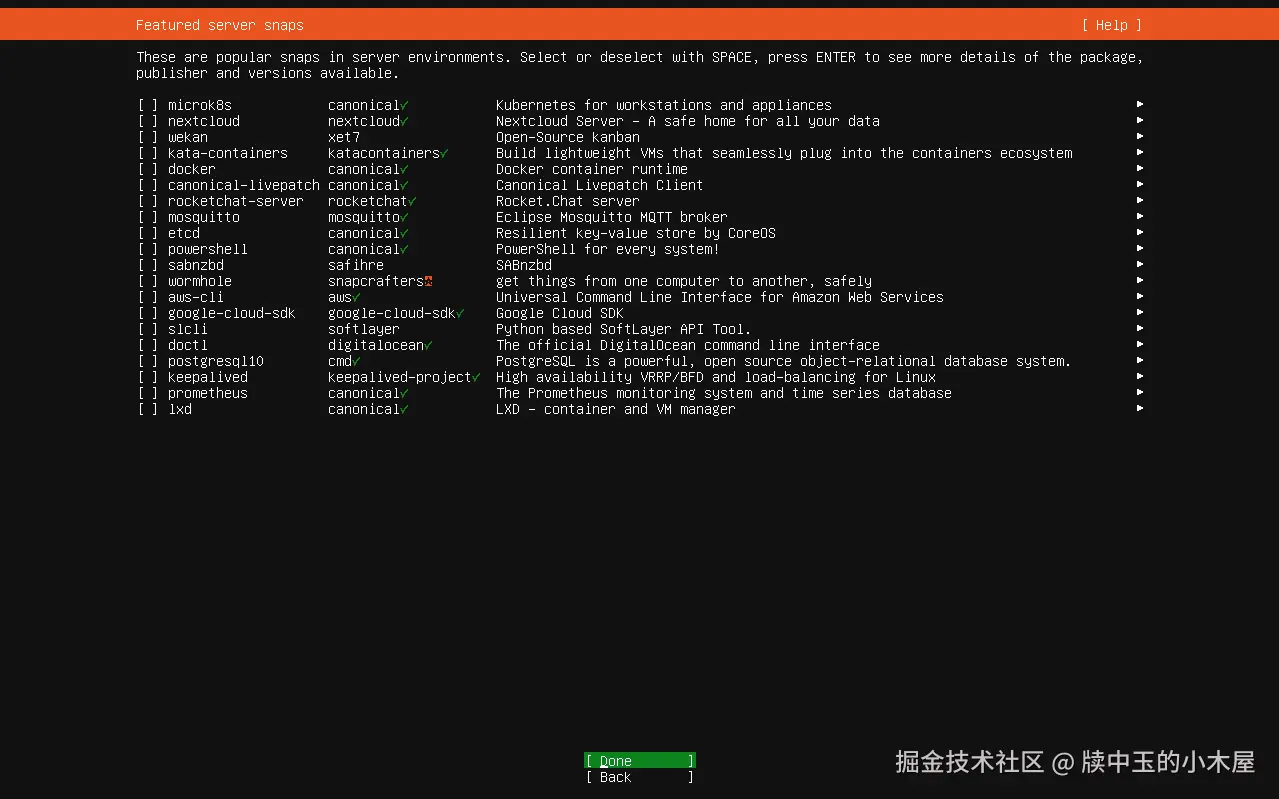Expand details arrow for wekan row
Screen dimensions: 1279x799
tap(1140, 136)
